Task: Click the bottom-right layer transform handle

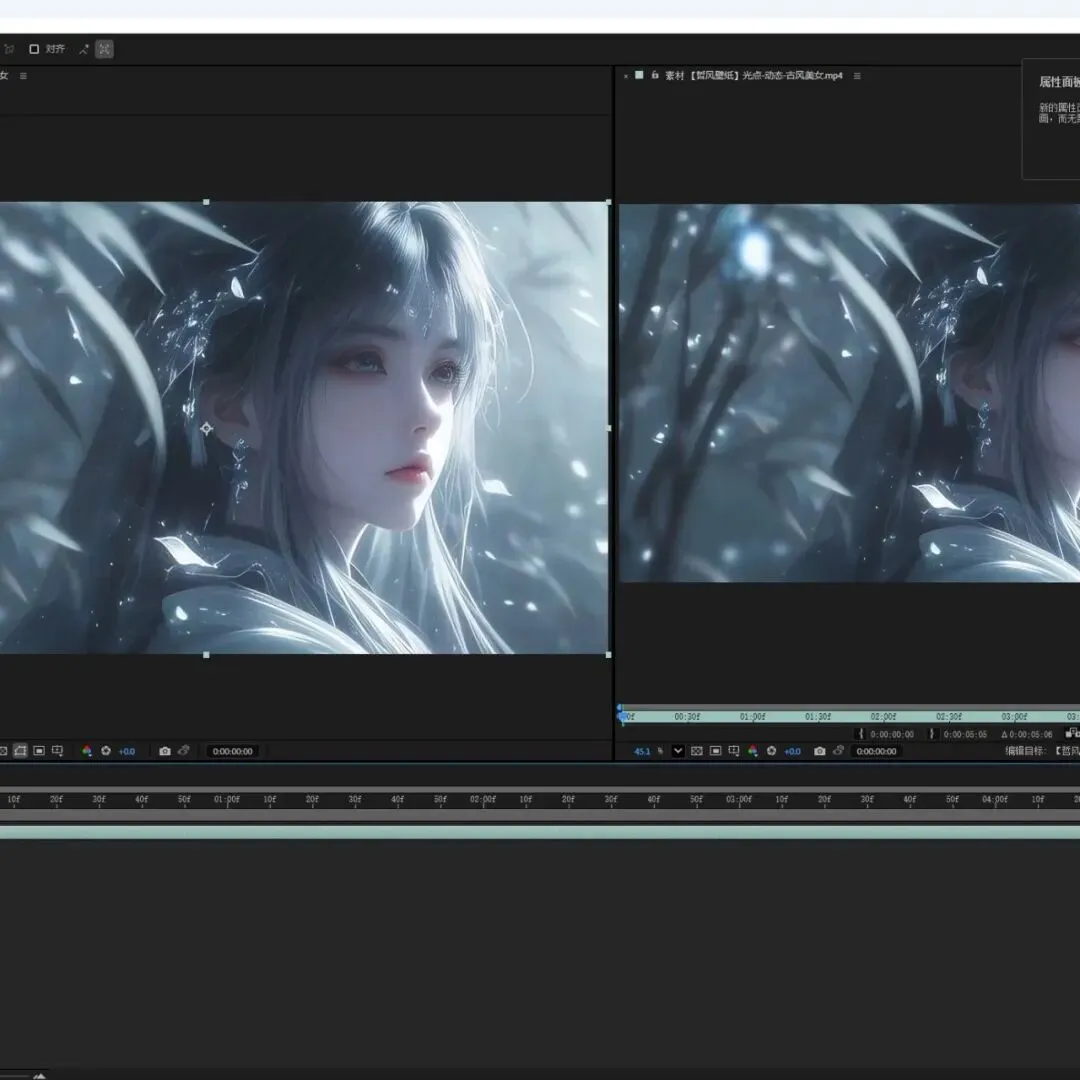Action: pyautogui.click(x=608, y=655)
